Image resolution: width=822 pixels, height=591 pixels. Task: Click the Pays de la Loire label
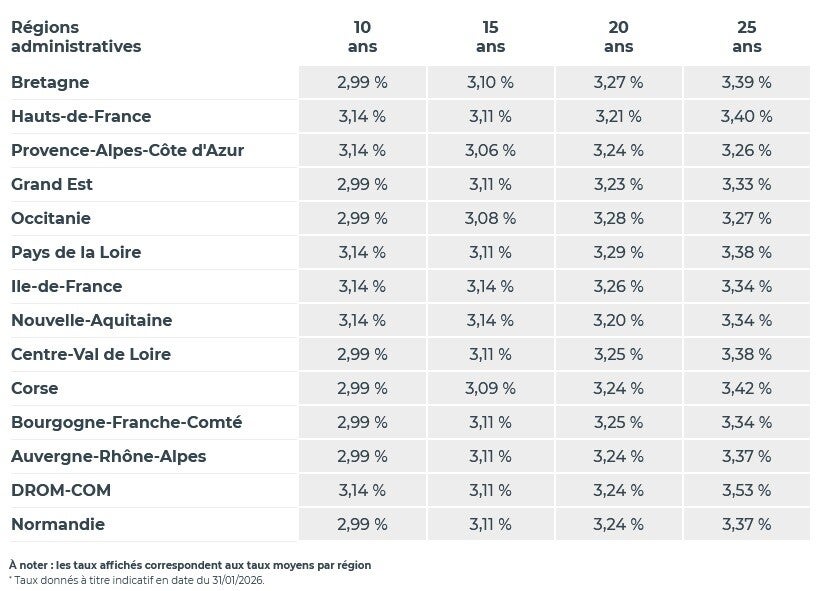pos(76,252)
